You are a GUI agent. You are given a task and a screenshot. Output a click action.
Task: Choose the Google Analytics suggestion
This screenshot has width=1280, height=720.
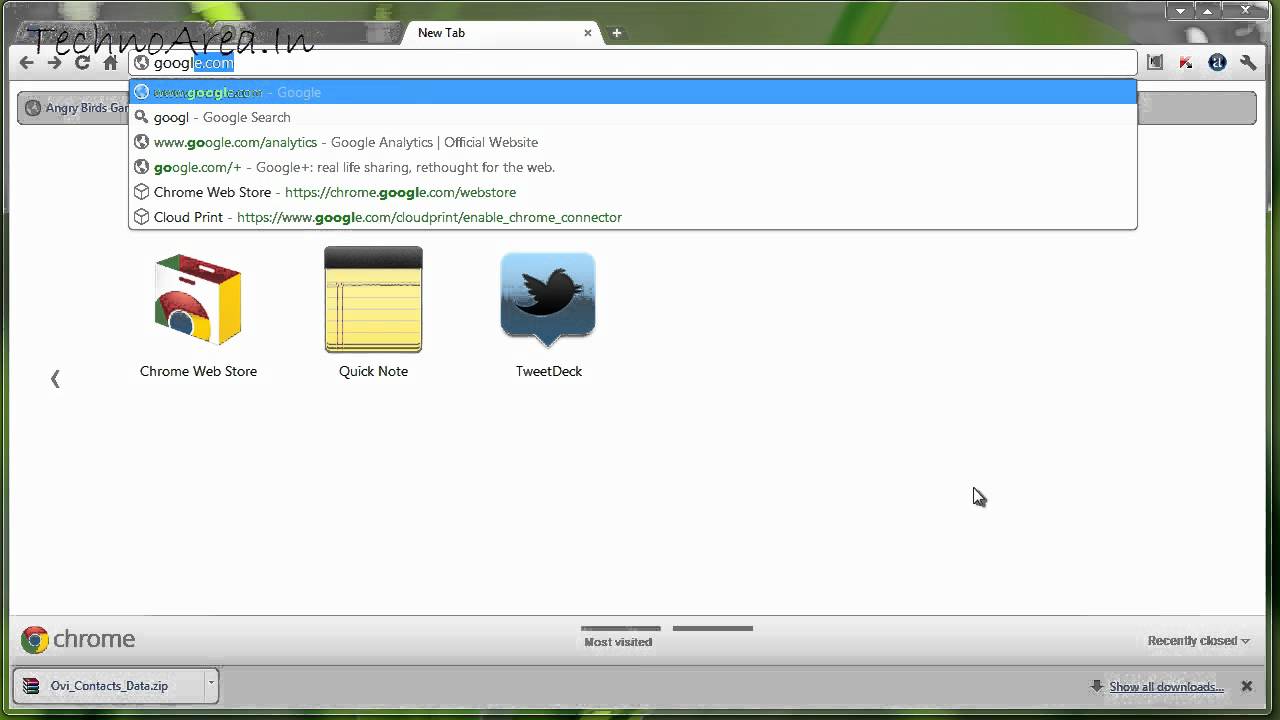tap(633, 142)
